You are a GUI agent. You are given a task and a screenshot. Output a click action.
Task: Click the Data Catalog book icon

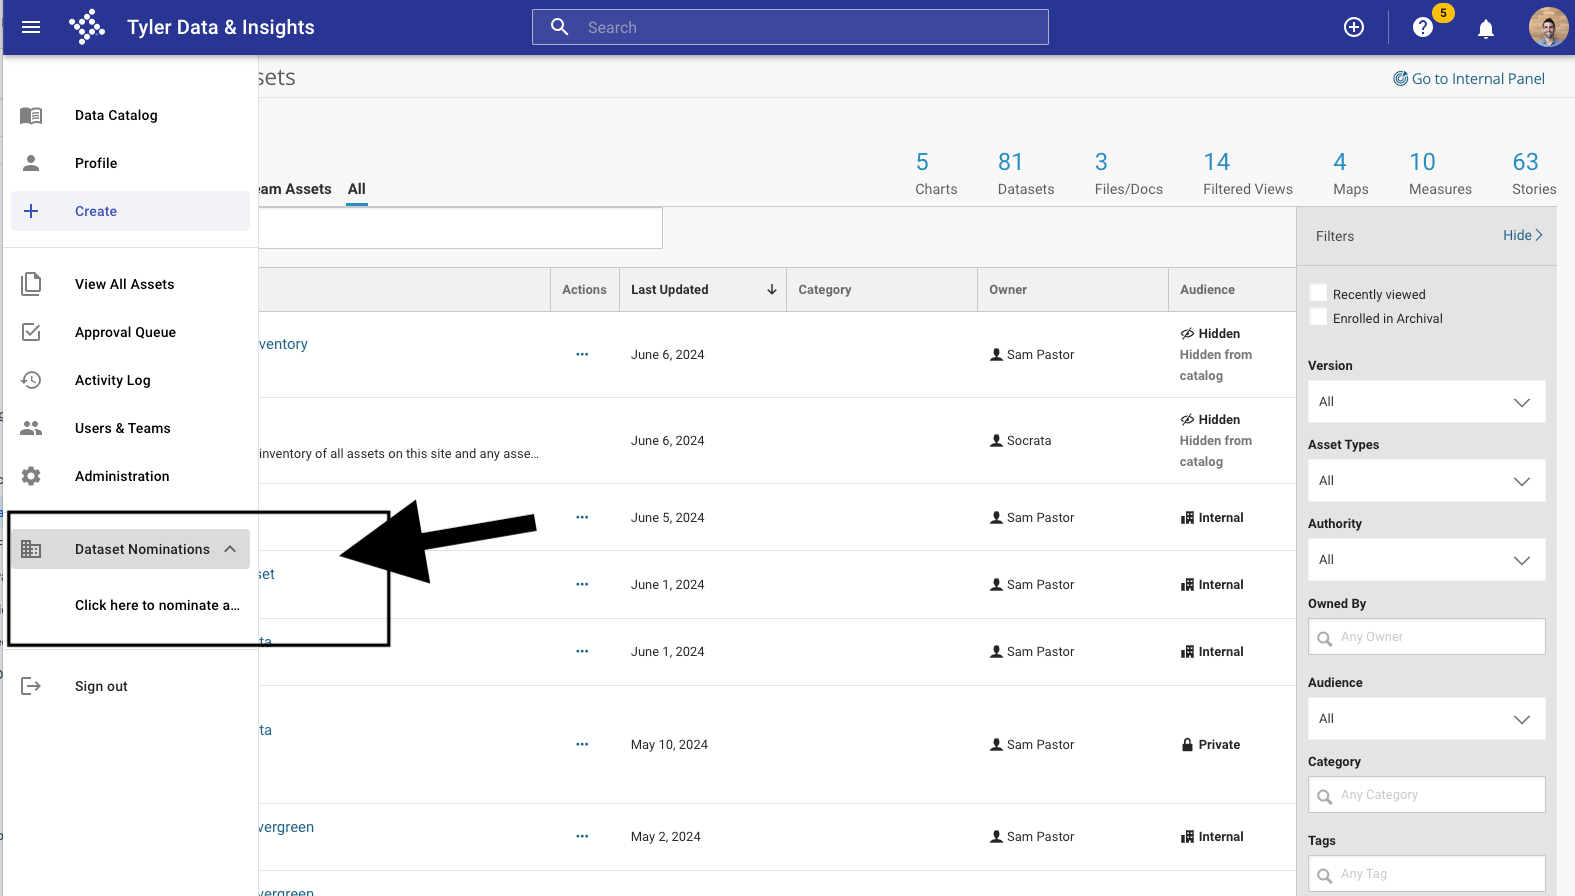coord(31,115)
